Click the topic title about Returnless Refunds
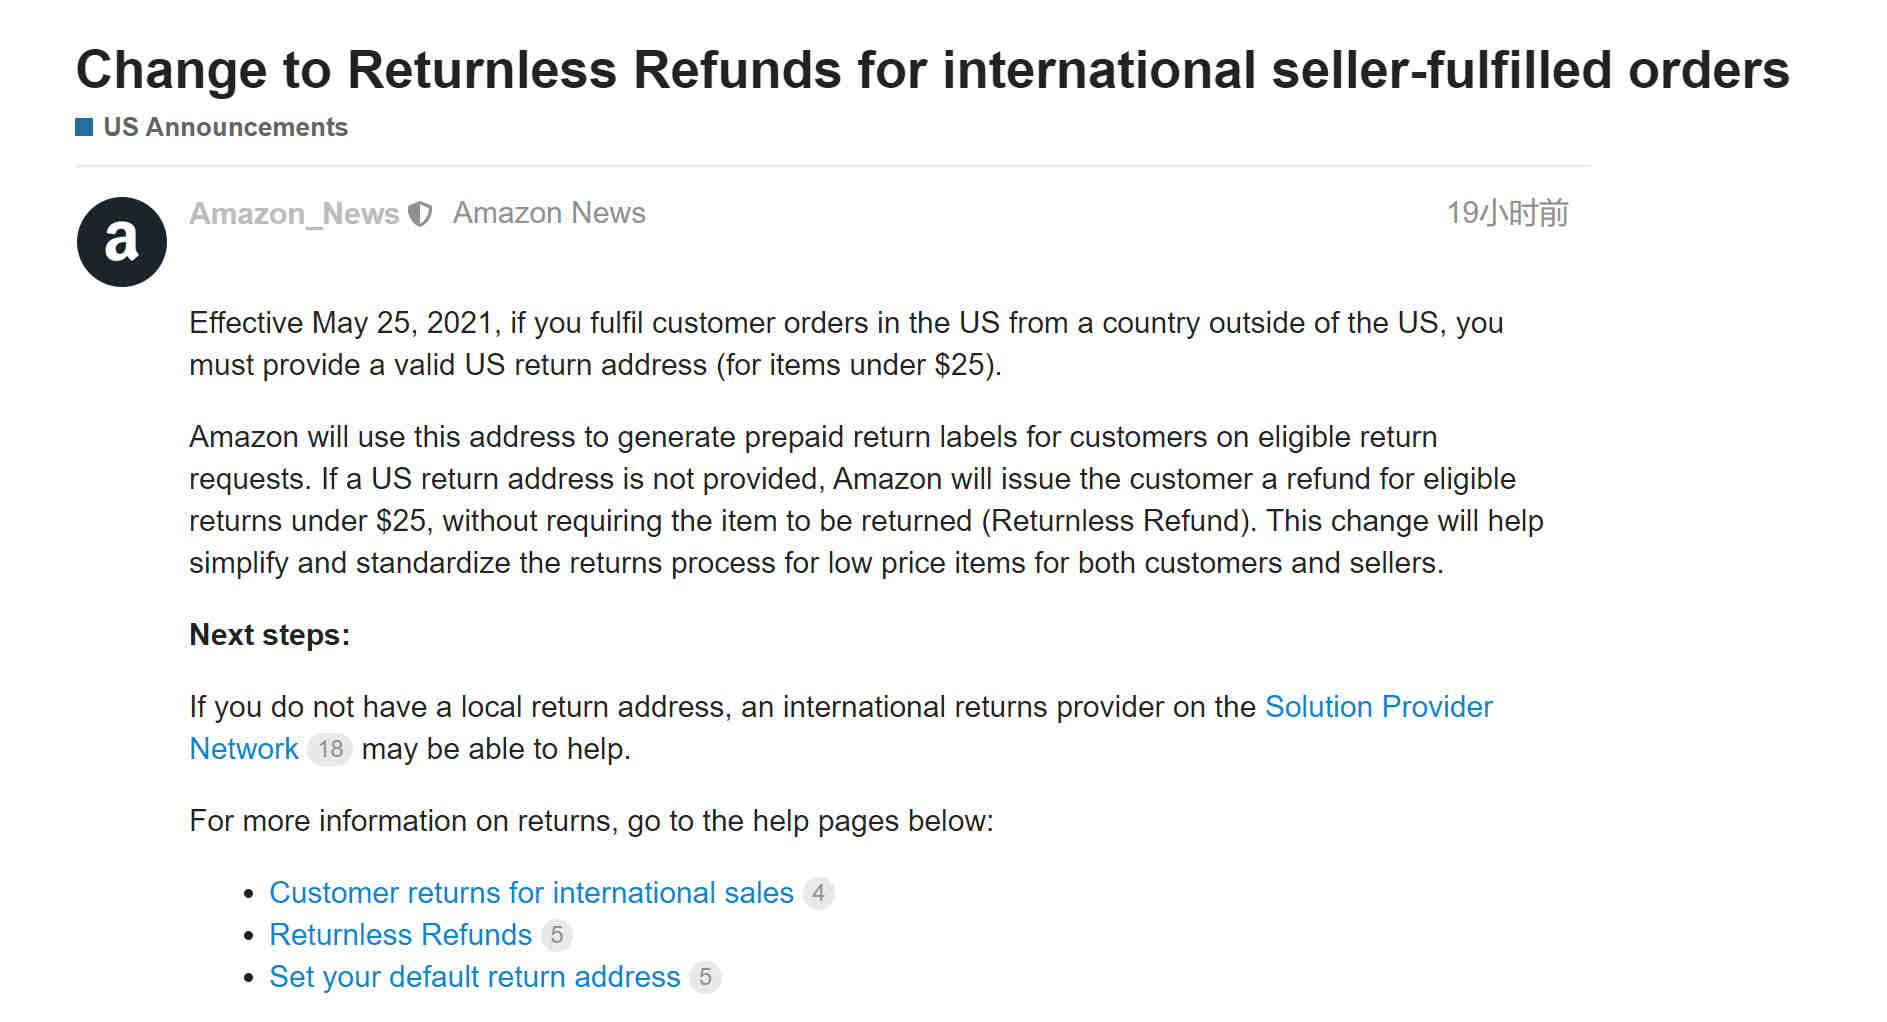1887x1022 pixels. pos(932,70)
